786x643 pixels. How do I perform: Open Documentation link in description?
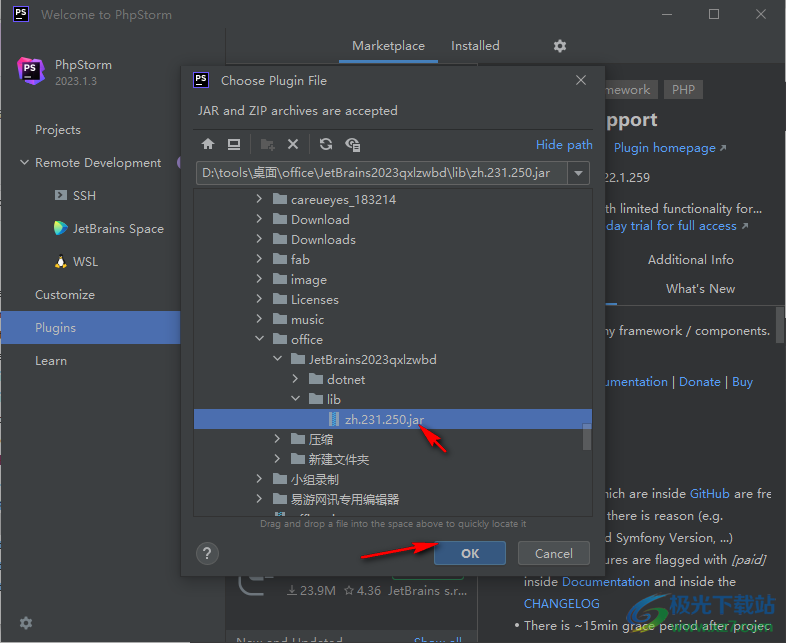[x=606, y=582]
